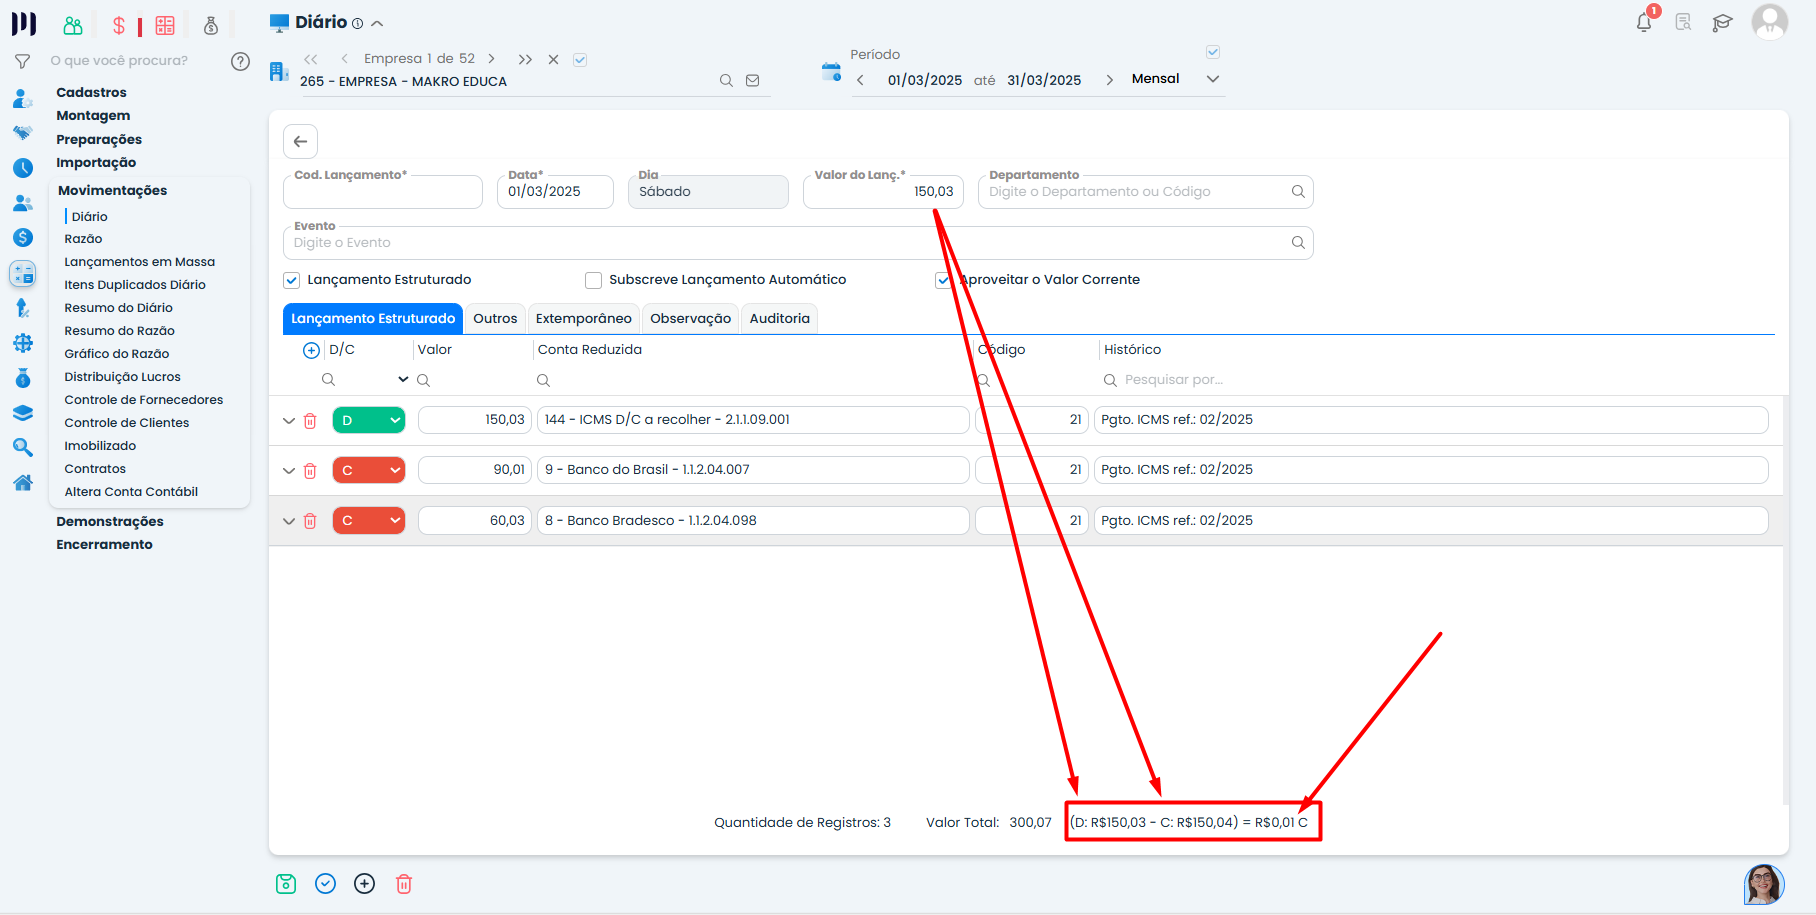Delete the Banco do Brasil entry row
The width and height of the screenshot is (1816, 915).
point(310,471)
